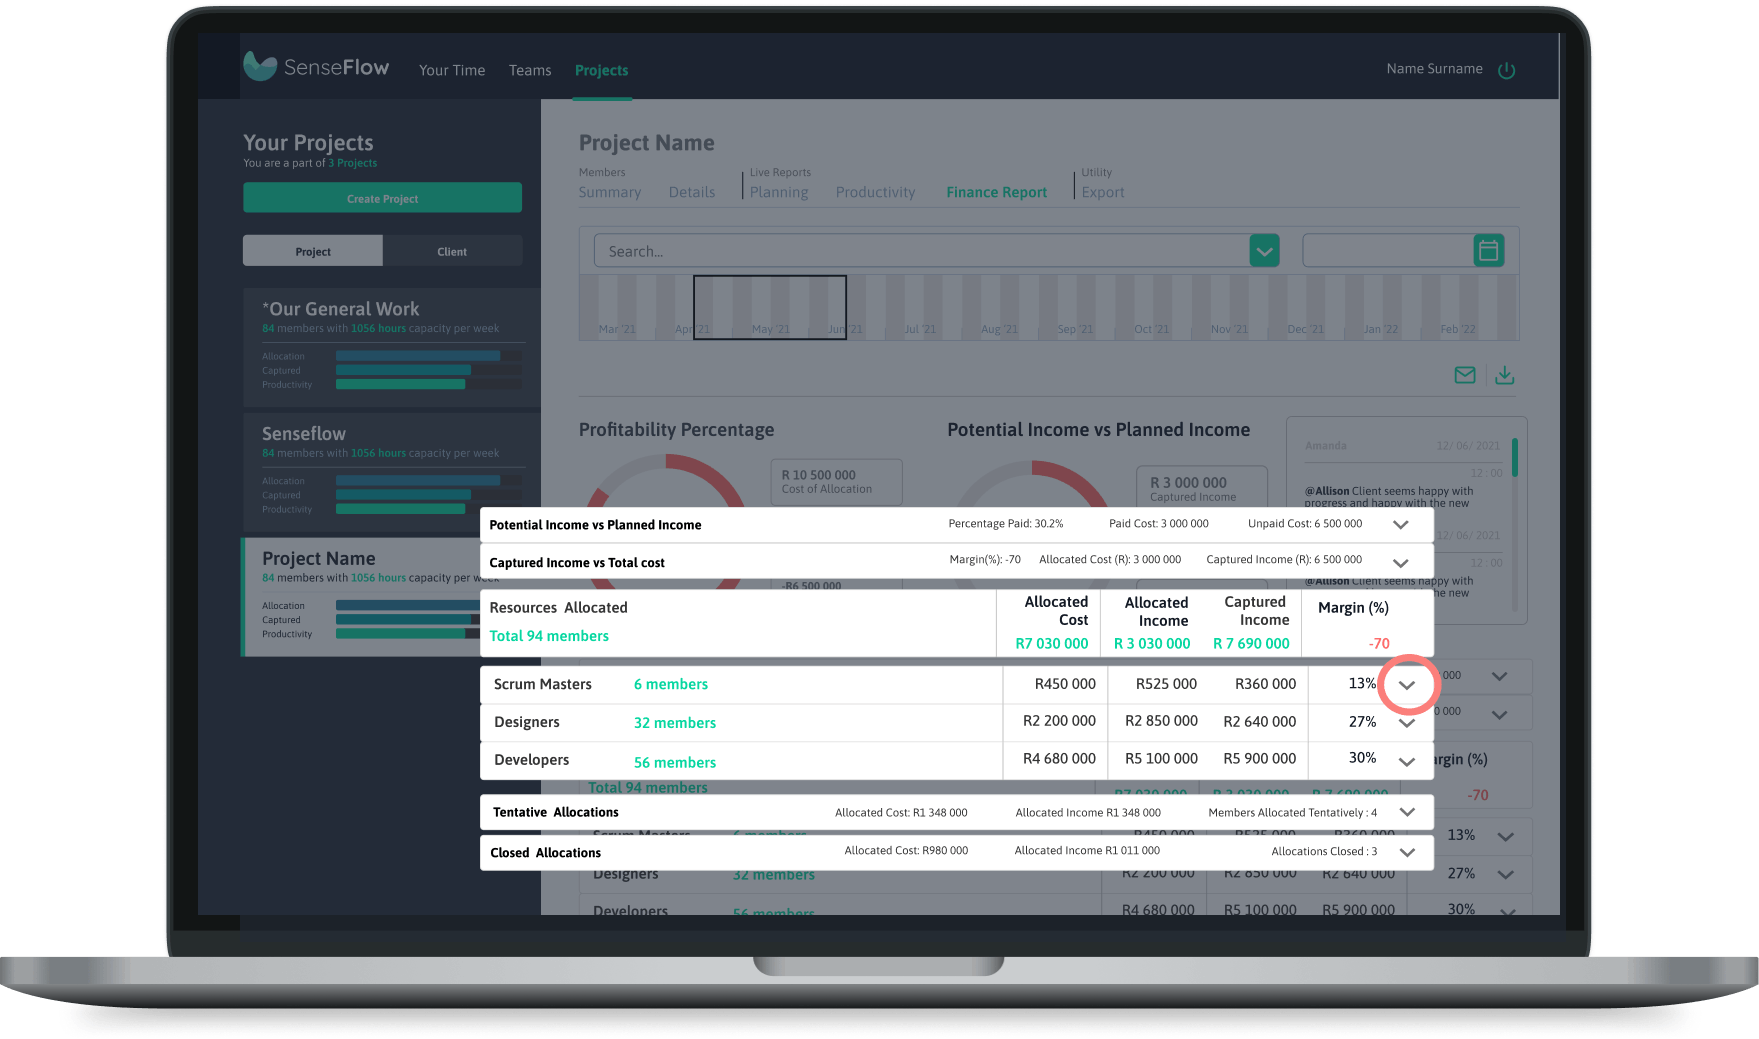Open the calendar date picker icon
Viewport: 1759px width, 1039px height.
pos(1488,250)
